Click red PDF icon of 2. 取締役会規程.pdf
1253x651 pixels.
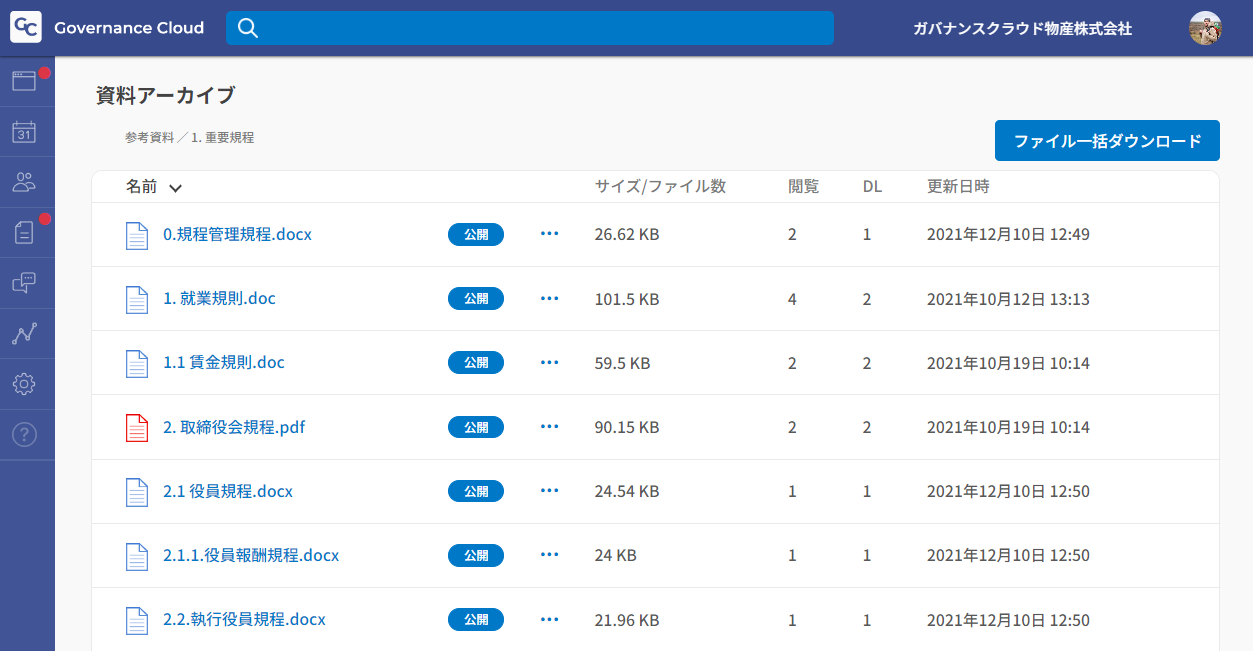tap(137, 427)
